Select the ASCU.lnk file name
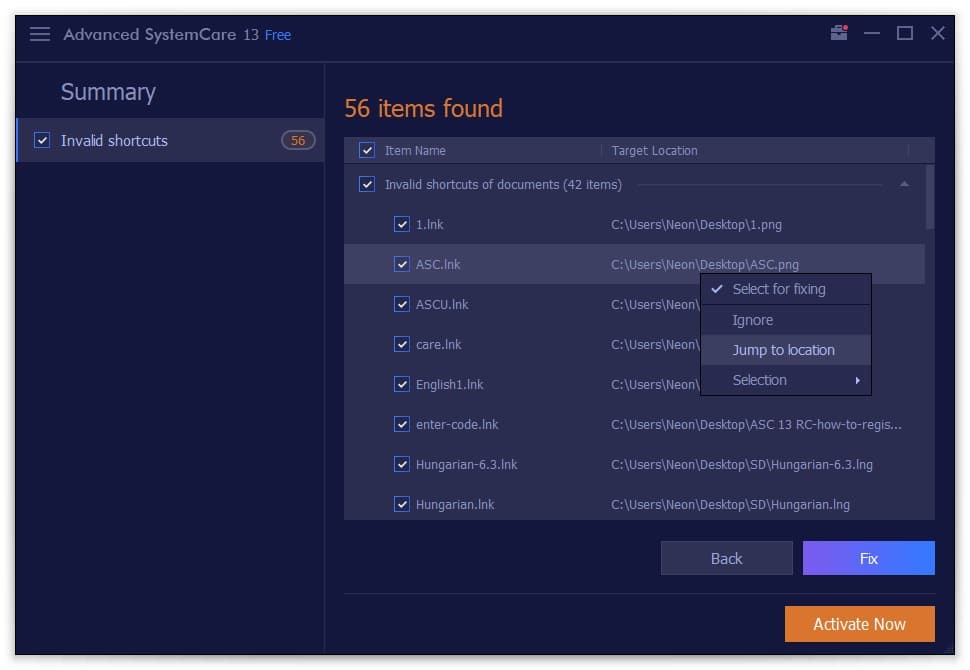 pyautogui.click(x=442, y=304)
